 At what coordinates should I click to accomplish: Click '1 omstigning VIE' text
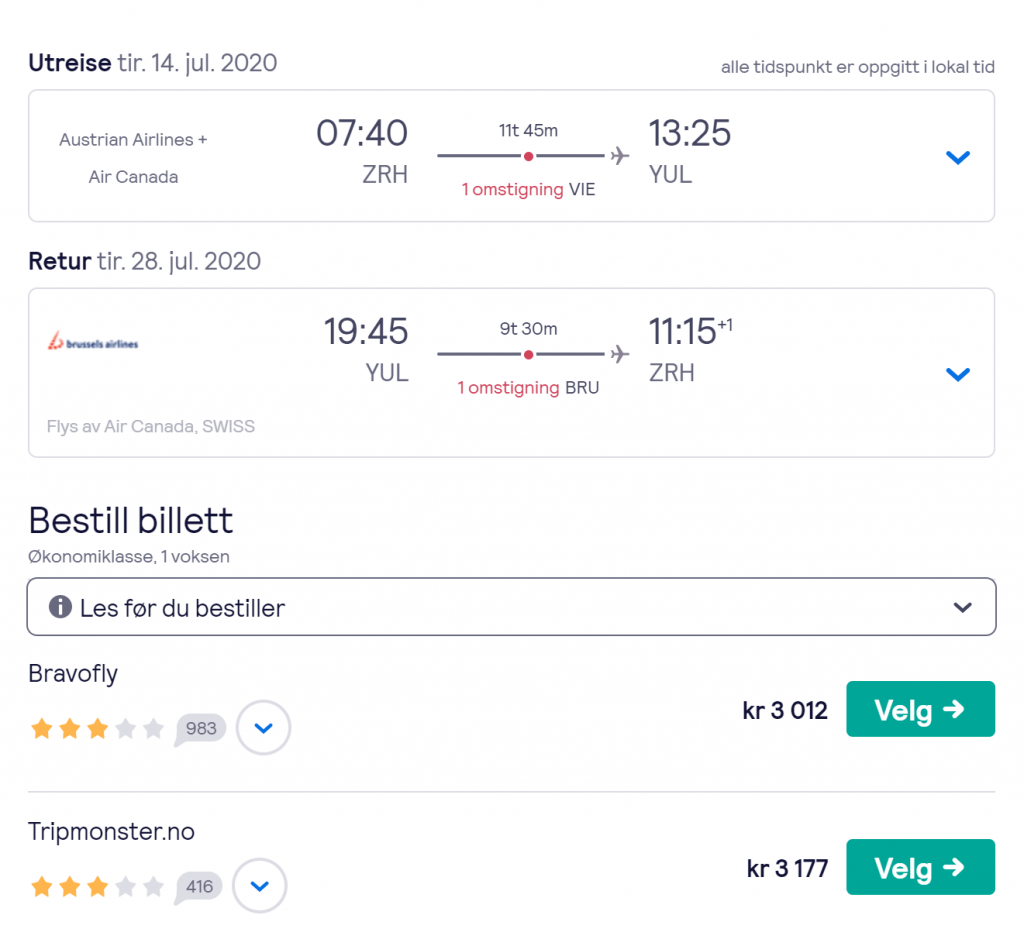(528, 189)
